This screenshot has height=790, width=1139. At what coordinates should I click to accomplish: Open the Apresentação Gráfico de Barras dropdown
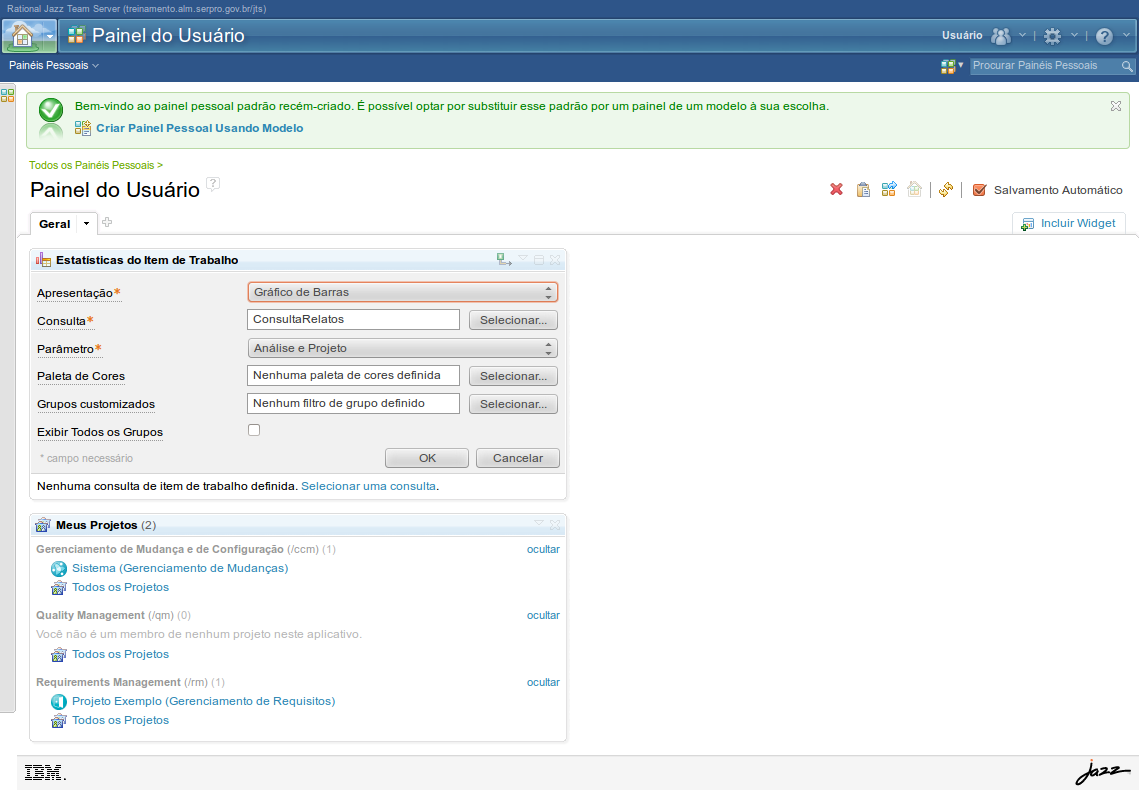pyautogui.click(x=402, y=292)
